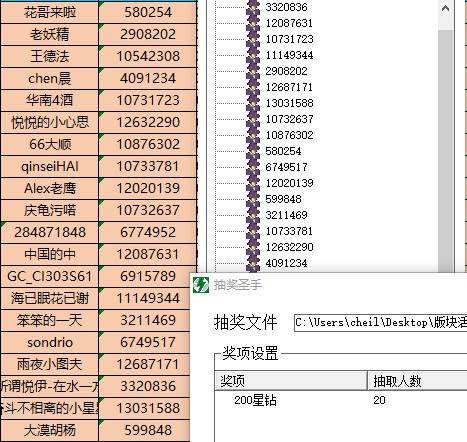Select tree entry 10732637

click(x=289, y=119)
